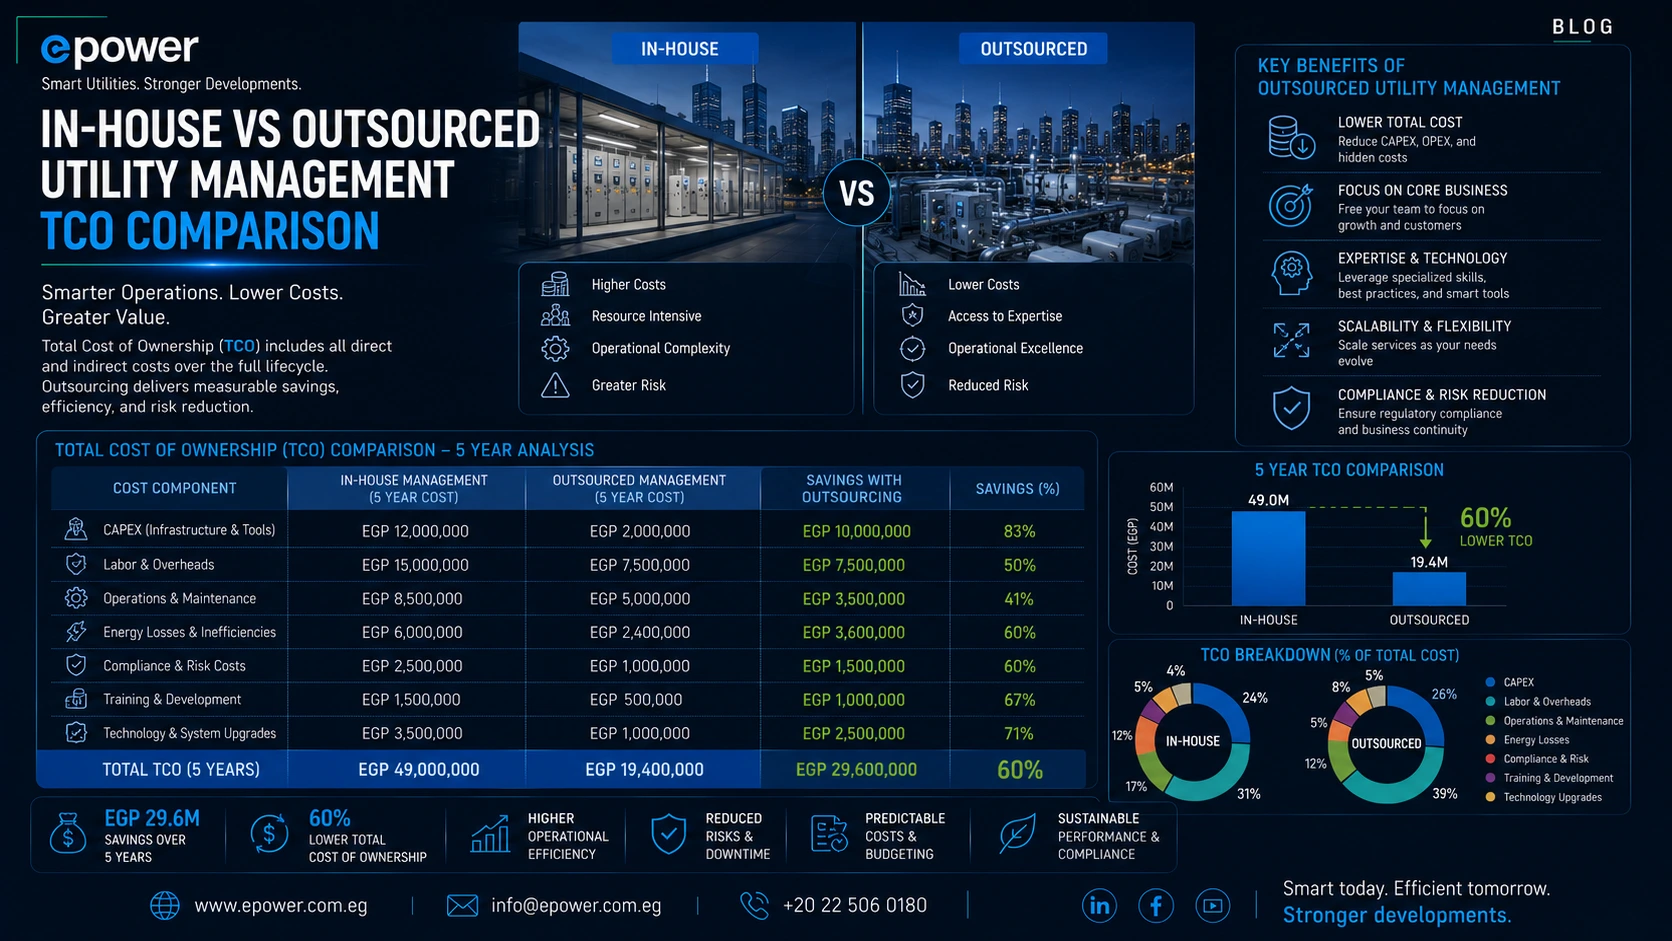Click the epower logo
1672x941 pixels.
coord(120,49)
